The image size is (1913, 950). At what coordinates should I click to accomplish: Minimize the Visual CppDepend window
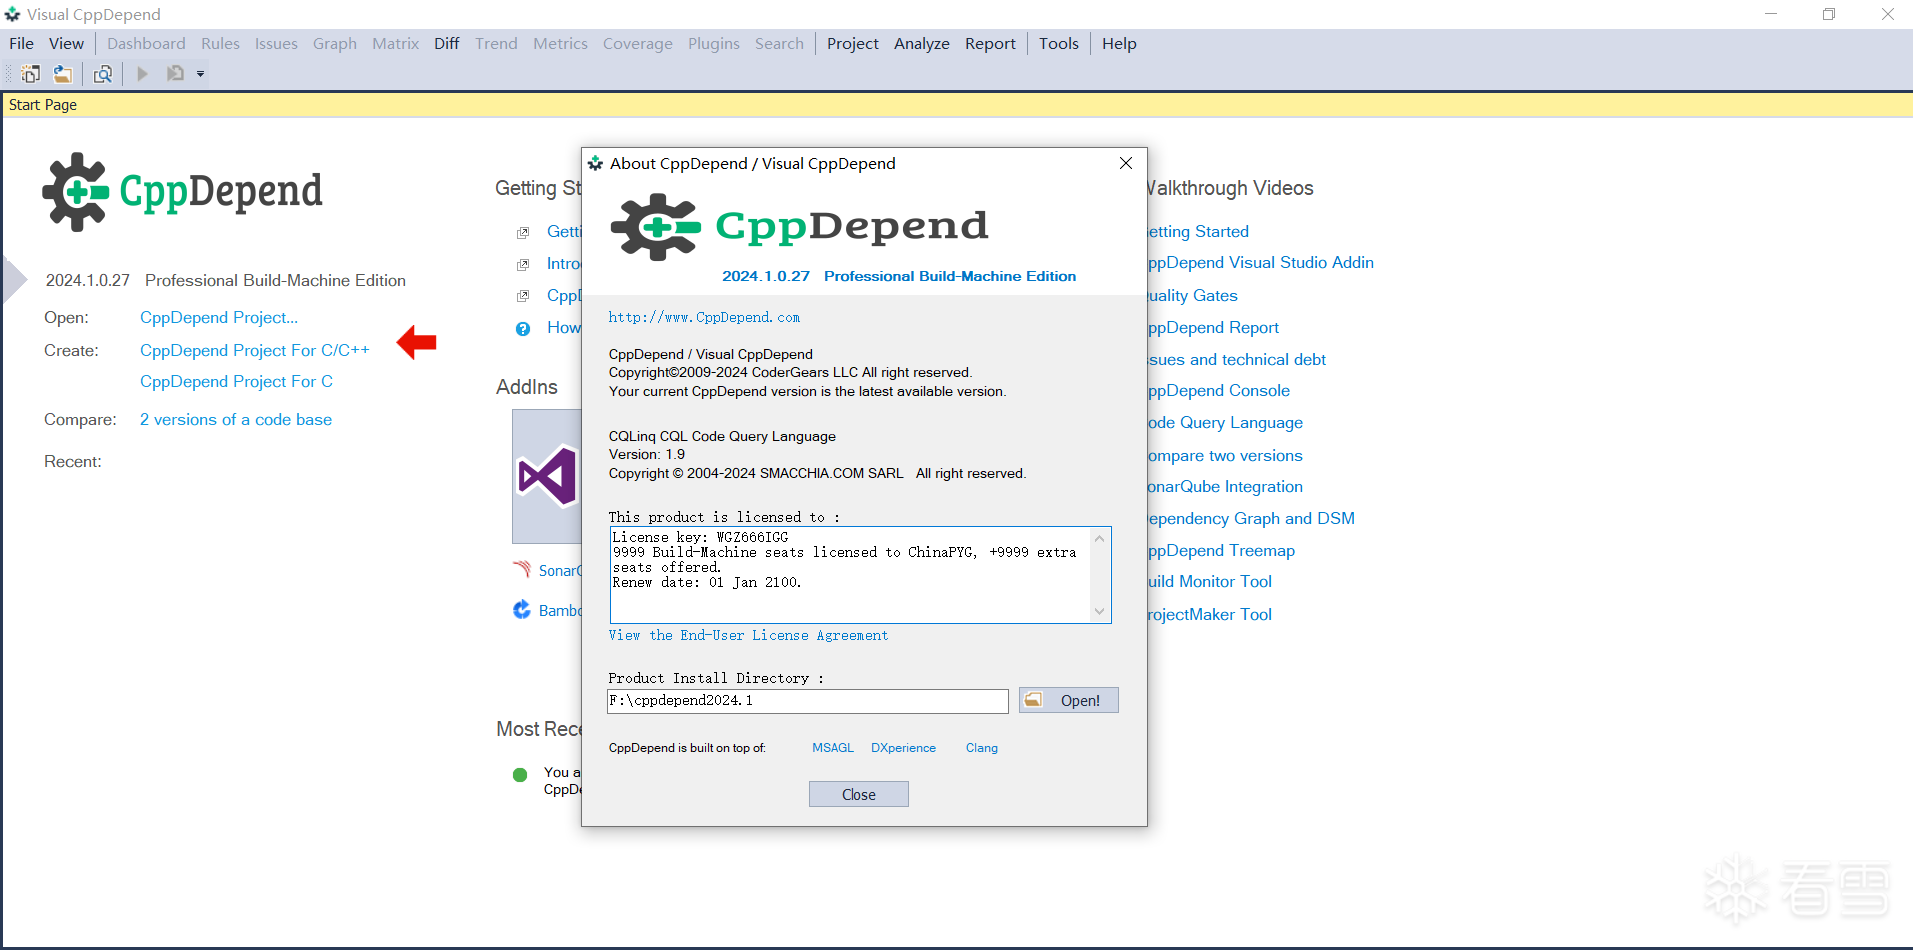pyautogui.click(x=1771, y=14)
